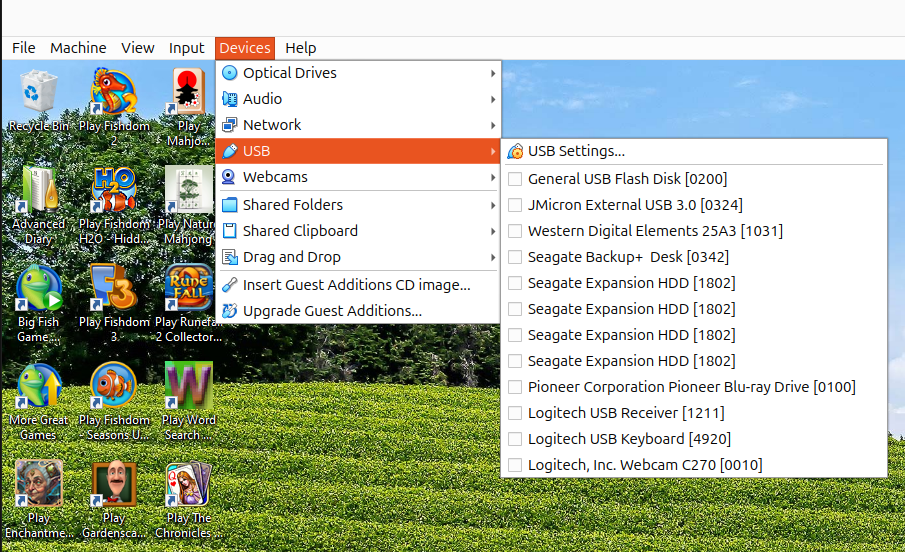Click the Network adapter icon in menu
This screenshot has height=552, width=905.
point(230,125)
